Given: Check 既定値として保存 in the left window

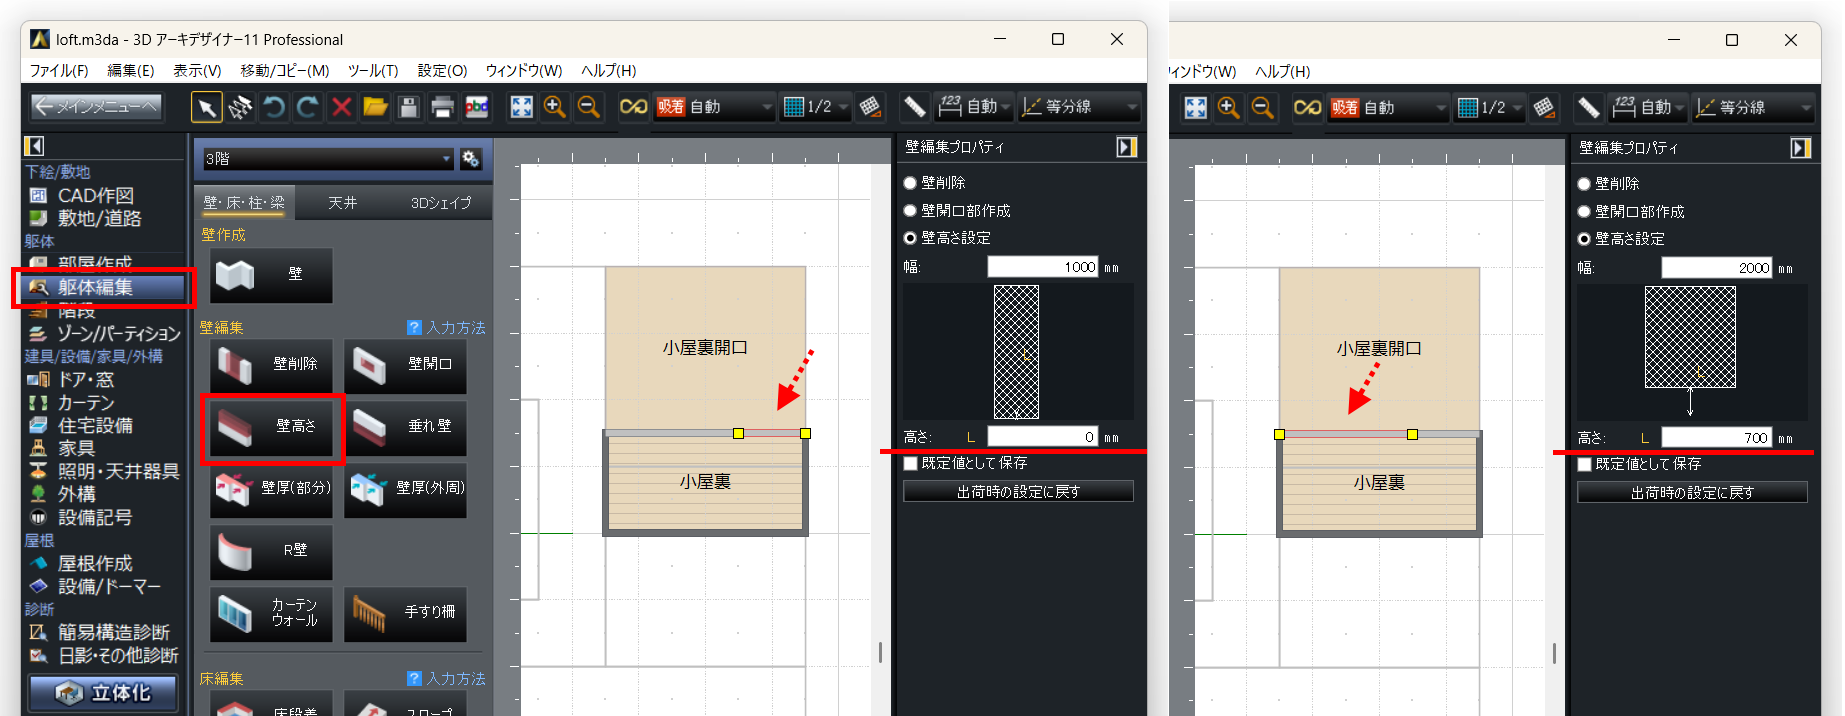Looking at the screenshot, I should pos(910,463).
